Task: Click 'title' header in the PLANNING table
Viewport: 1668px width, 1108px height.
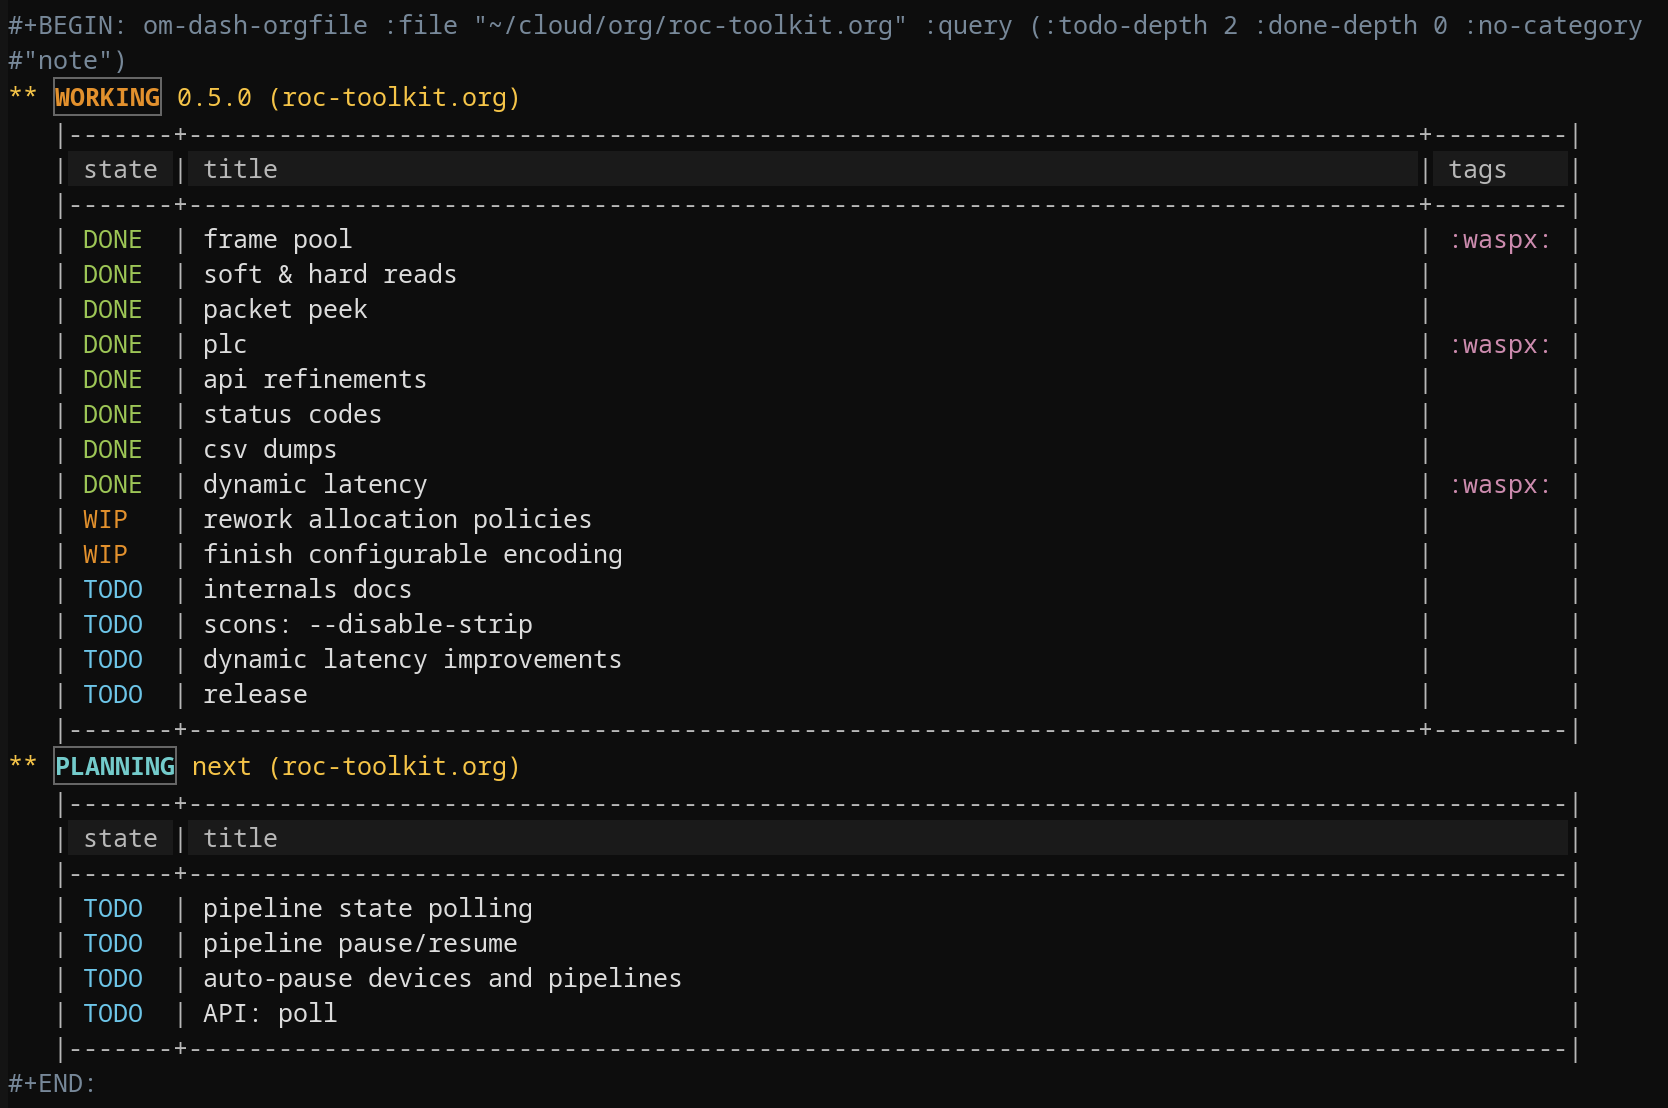Action: [240, 838]
